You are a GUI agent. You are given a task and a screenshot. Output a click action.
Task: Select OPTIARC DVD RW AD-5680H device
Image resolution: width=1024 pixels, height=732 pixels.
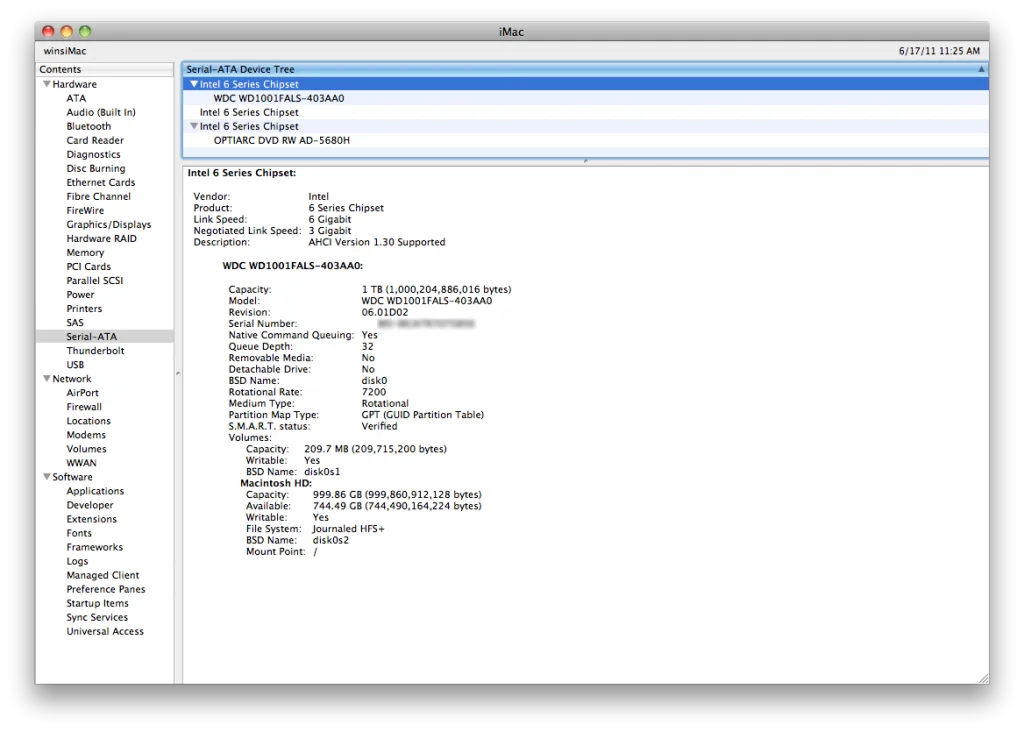(x=281, y=141)
